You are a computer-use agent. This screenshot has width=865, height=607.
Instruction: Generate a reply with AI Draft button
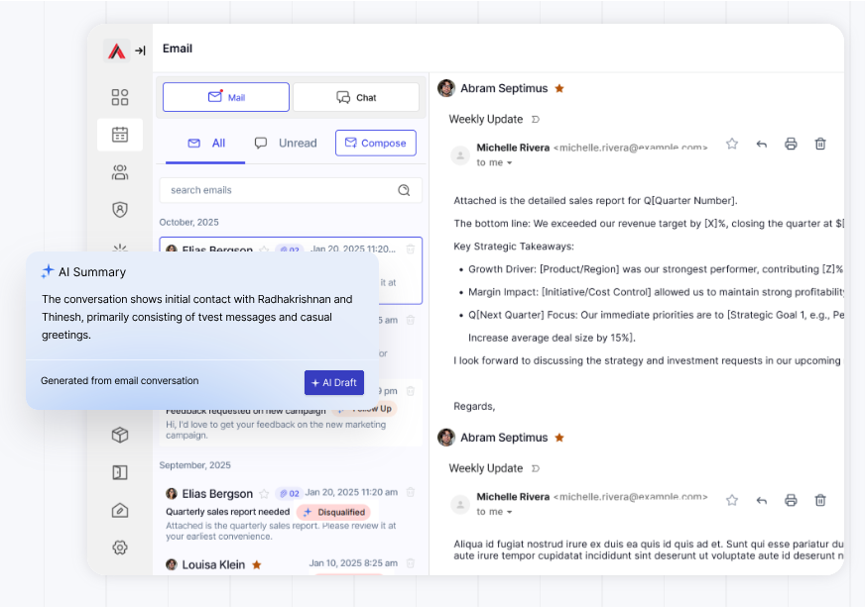334,383
